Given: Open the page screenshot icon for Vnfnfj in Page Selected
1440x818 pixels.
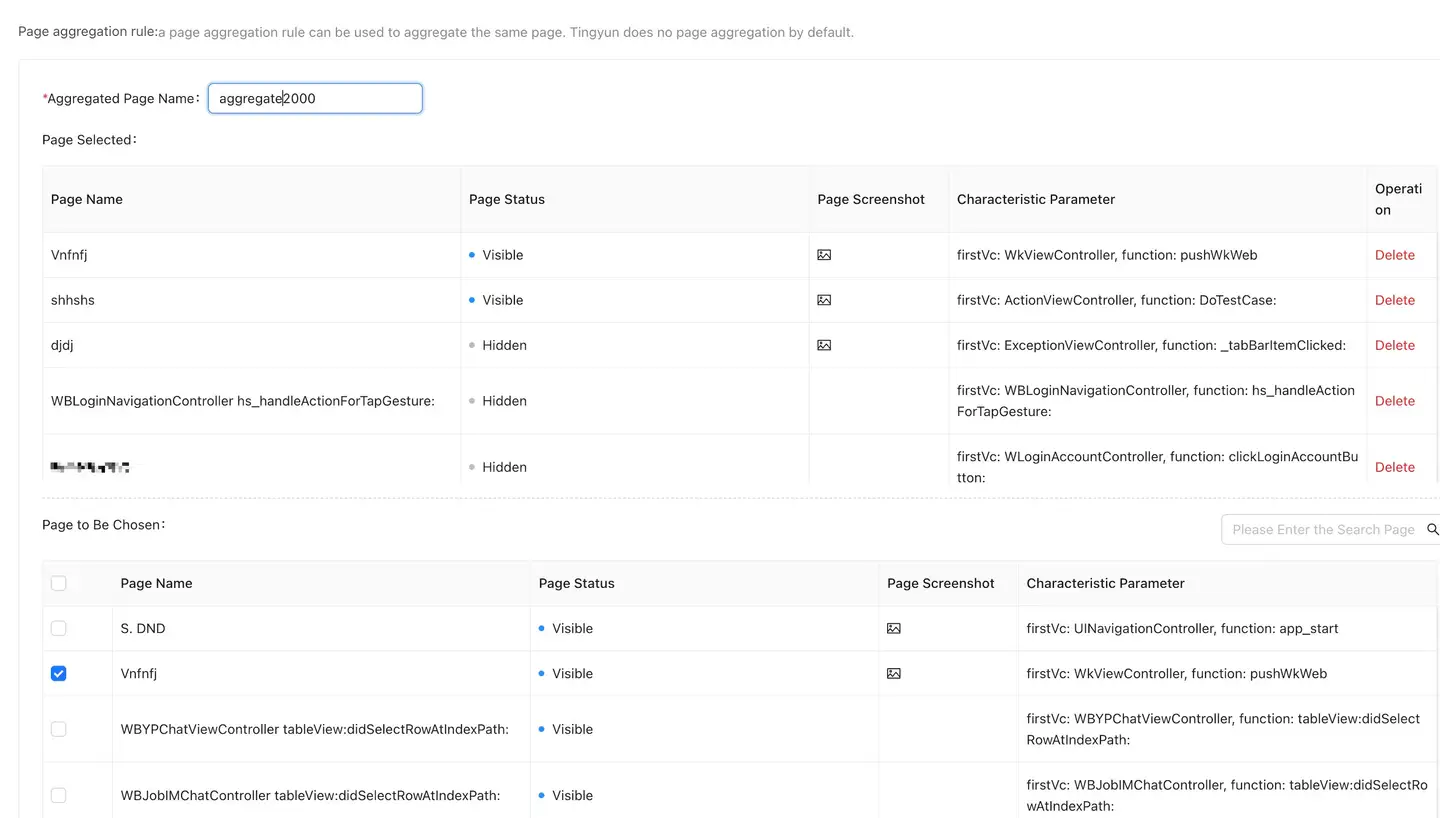Looking at the screenshot, I should (824, 255).
